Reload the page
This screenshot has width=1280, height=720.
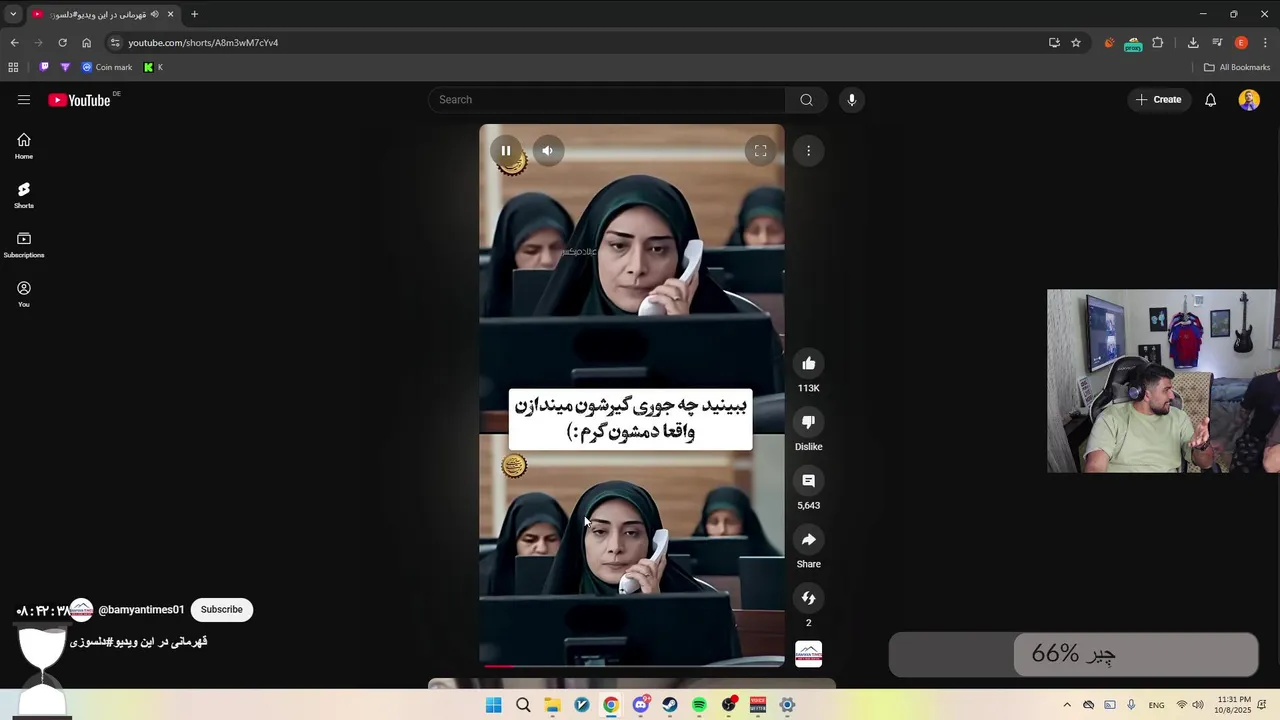click(x=62, y=43)
